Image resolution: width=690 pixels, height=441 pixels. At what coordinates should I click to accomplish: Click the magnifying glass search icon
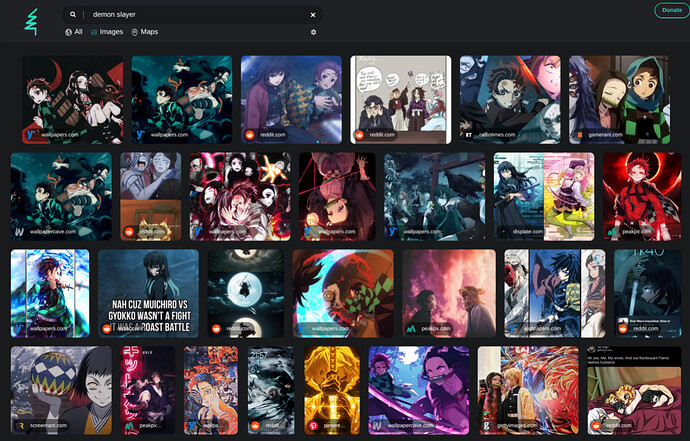tap(73, 15)
